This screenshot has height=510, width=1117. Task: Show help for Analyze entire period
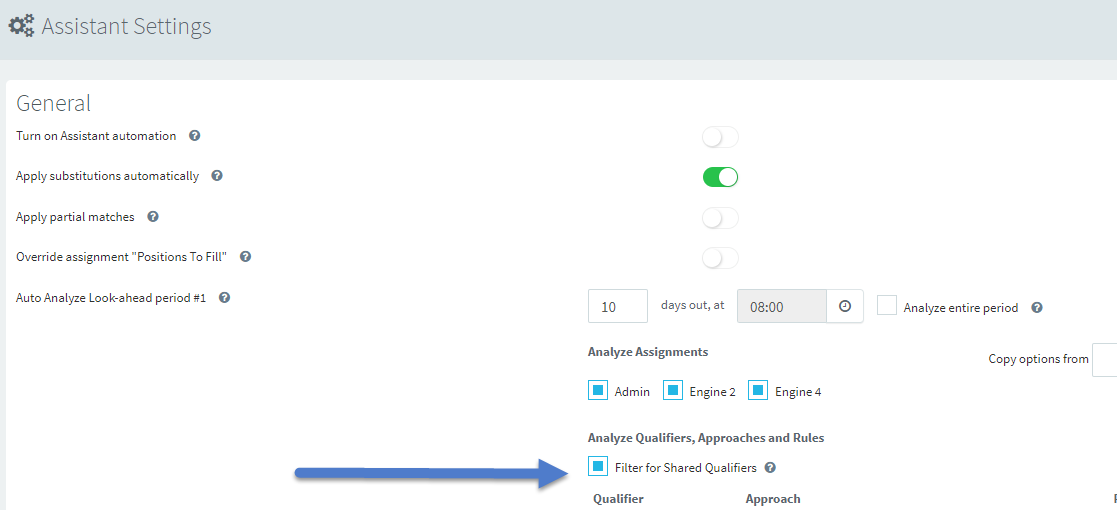pyautogui.click(x=1037, y=308)
